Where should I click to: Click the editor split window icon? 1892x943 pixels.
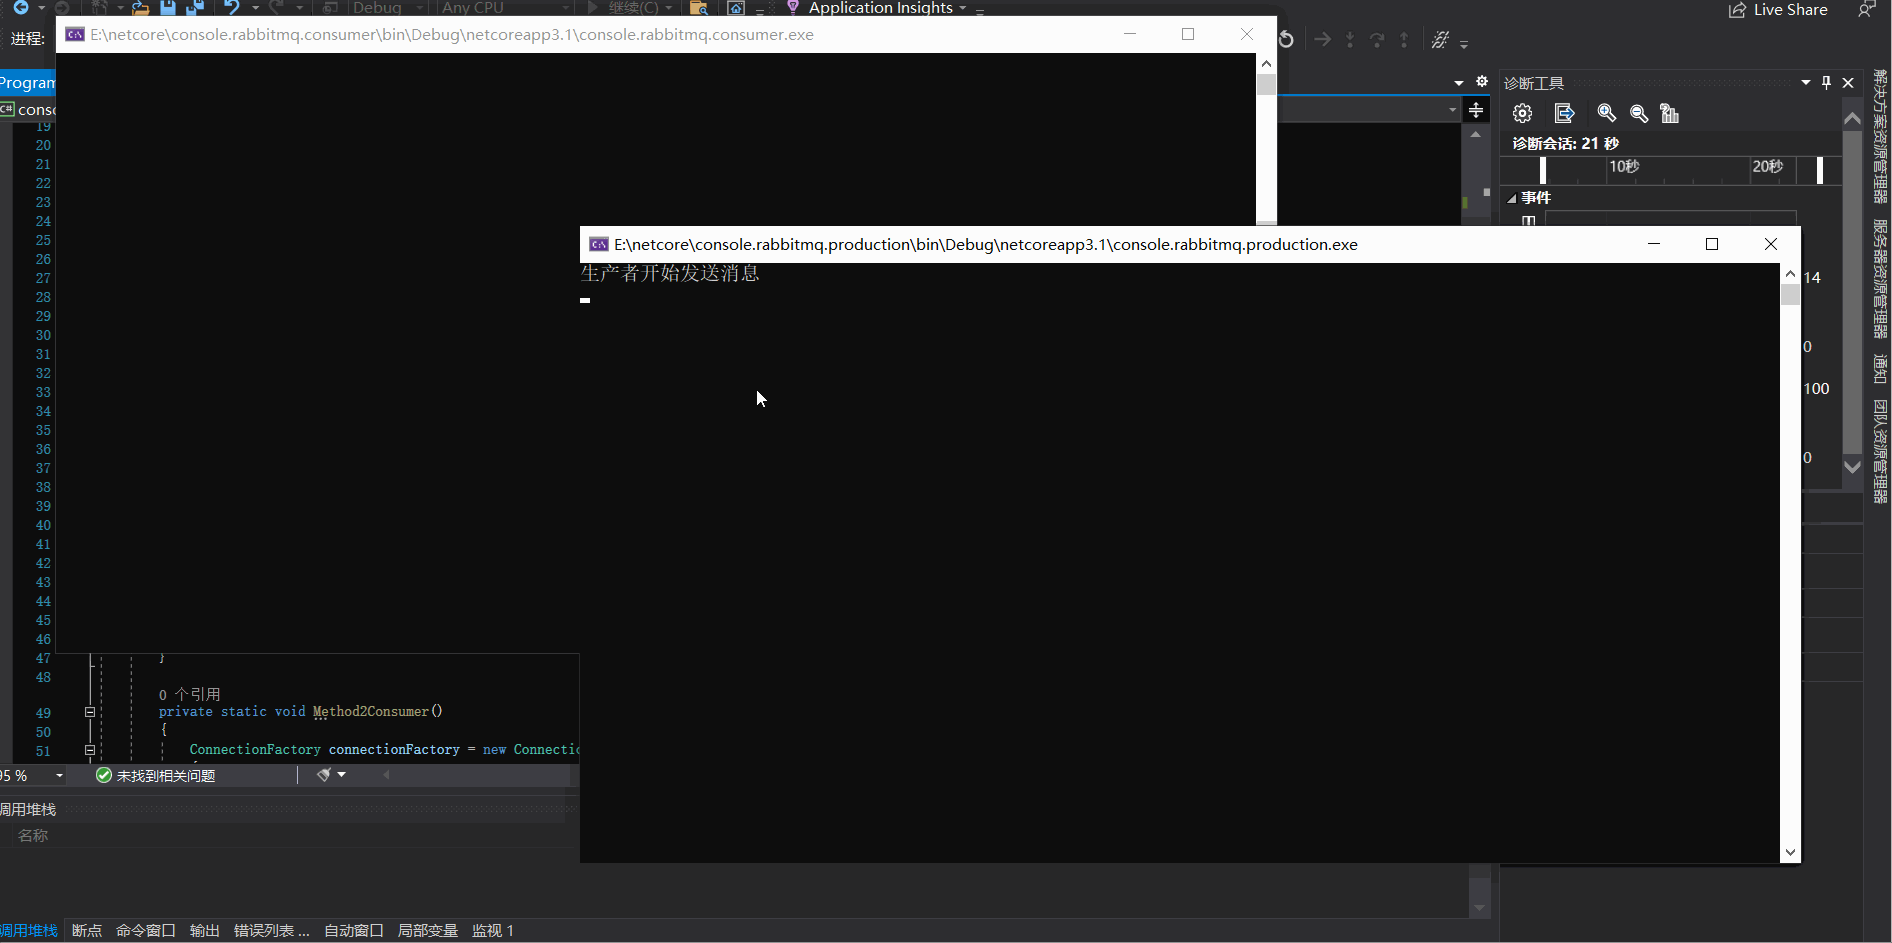1476,110
